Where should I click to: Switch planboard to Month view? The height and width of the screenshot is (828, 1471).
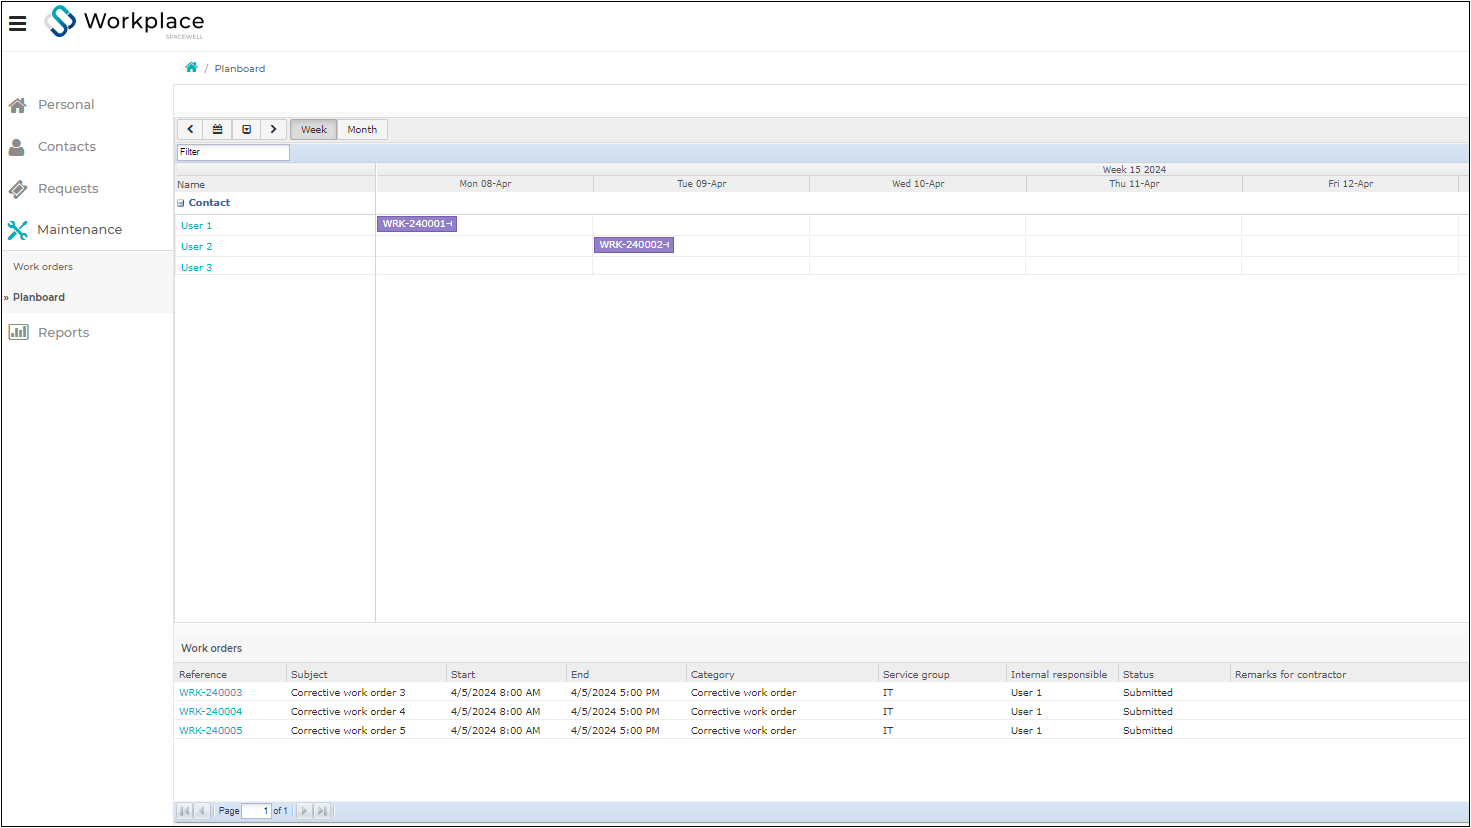362,129
